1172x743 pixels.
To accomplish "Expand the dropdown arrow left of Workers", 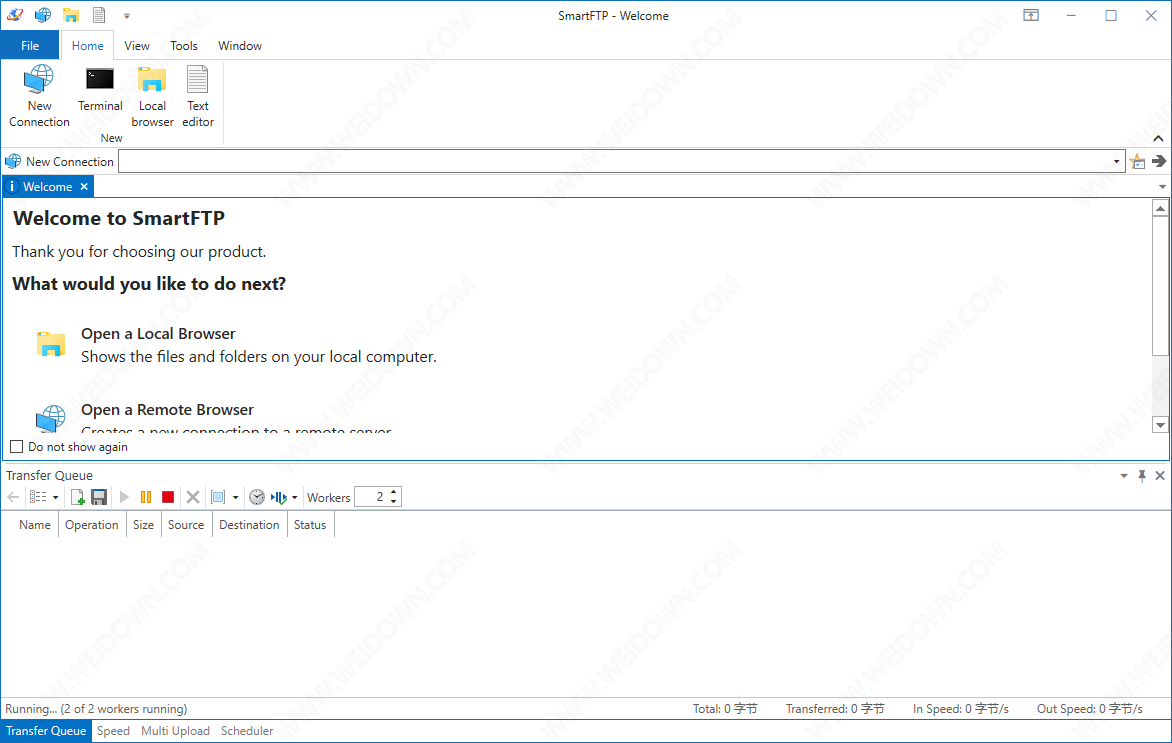I will coord(294,498).
